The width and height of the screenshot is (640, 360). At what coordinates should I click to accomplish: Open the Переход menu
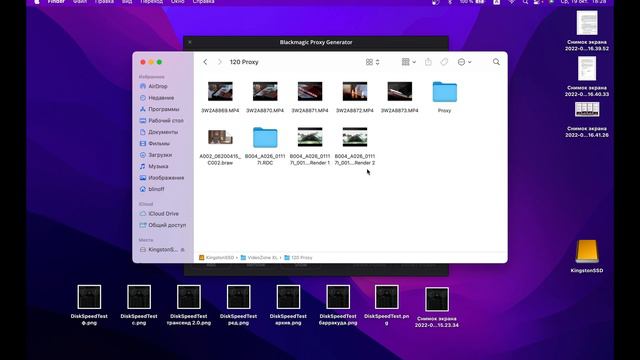point(151,2)
